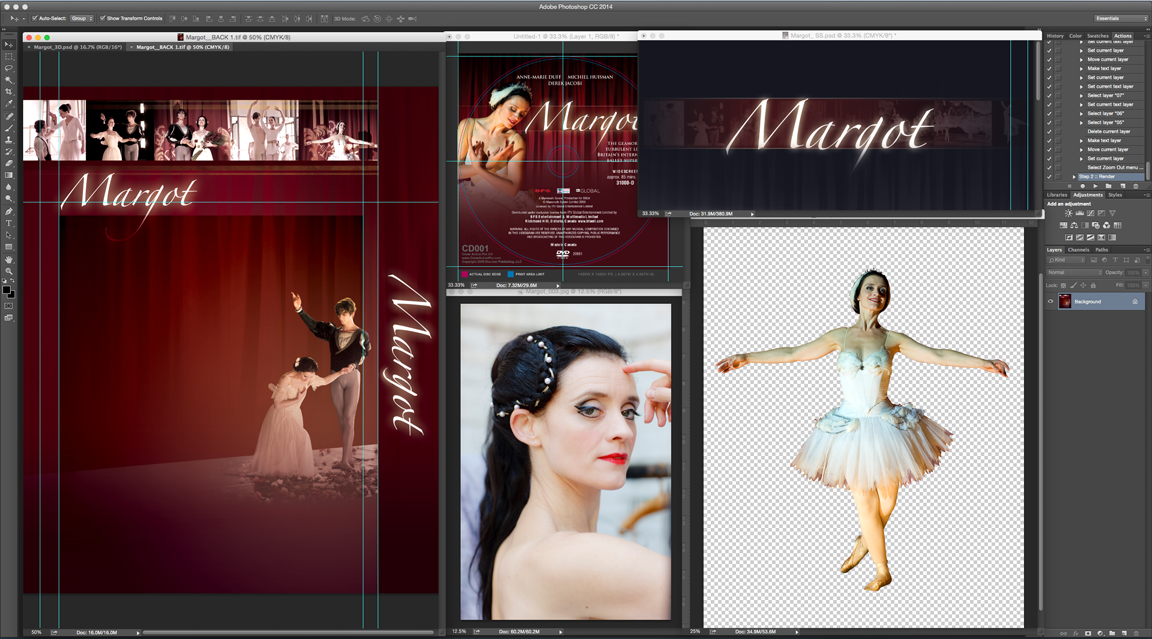Click Play selection in Actions panel

click(1095, 186)
